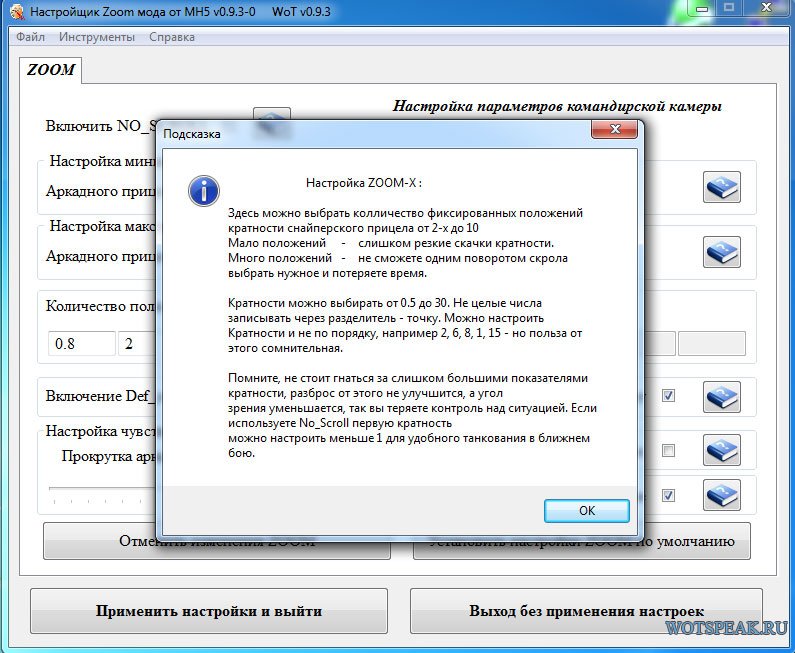795x653 pixels.
Task: Click the zoom value field containing 0.8
Action: 81,344
